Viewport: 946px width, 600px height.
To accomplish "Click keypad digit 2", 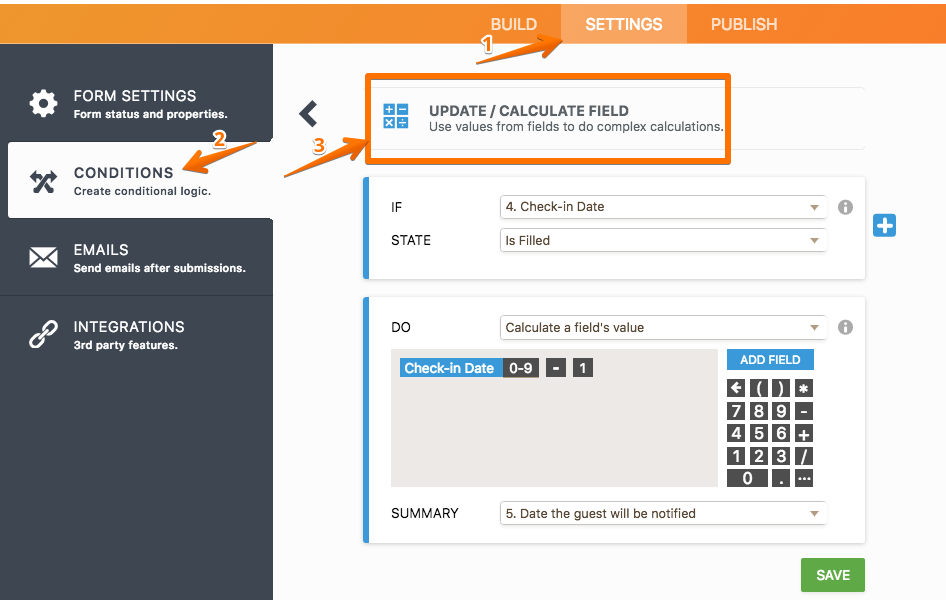I will (758, 456).
